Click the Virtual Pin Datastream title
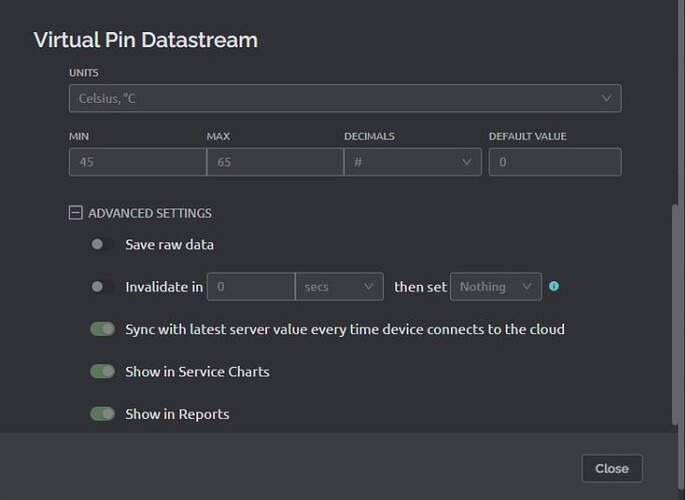 pyautogui.click(x=145, y=40)
